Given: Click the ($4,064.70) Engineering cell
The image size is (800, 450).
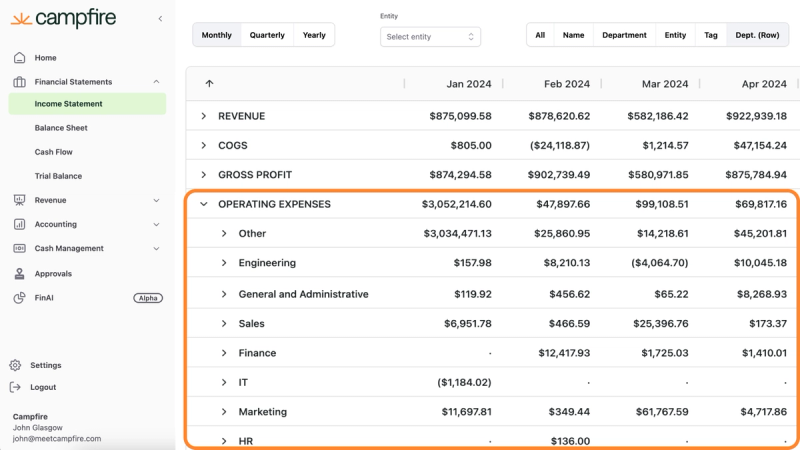Looking at the screenshot, I should coord(660,263).
